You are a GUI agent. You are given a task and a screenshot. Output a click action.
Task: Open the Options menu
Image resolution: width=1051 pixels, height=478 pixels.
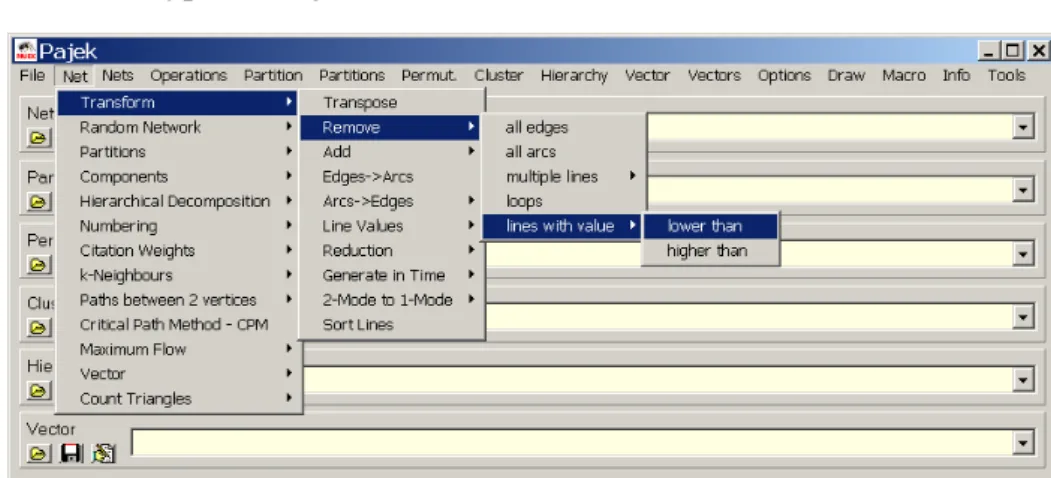[x=784, y=76]
